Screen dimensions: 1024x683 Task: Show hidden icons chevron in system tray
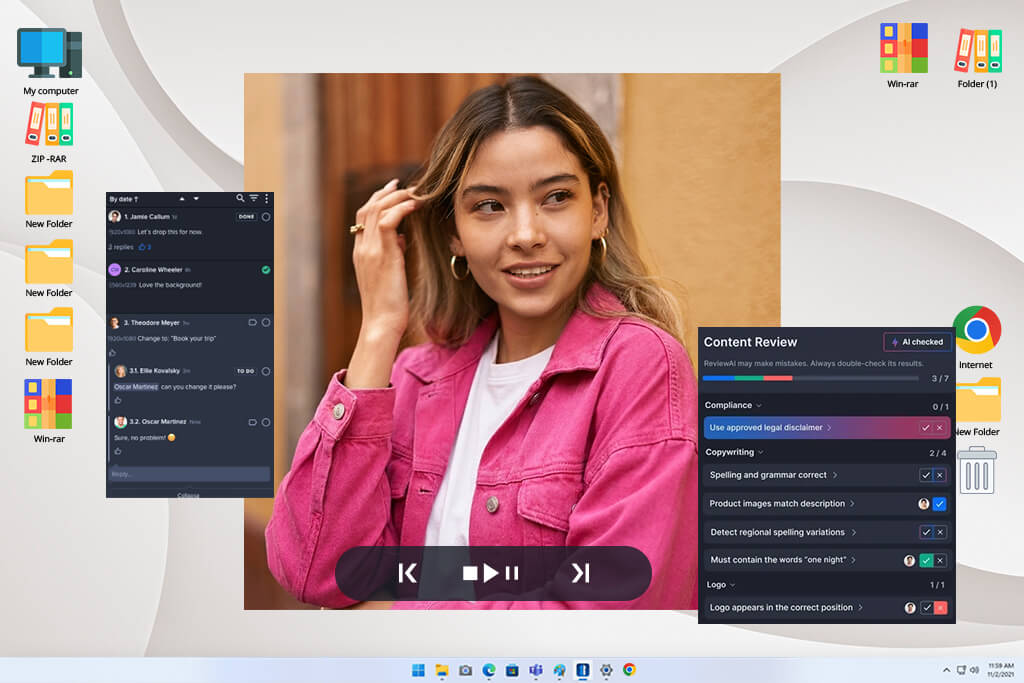pyautogui.click(x=946, y=670)
